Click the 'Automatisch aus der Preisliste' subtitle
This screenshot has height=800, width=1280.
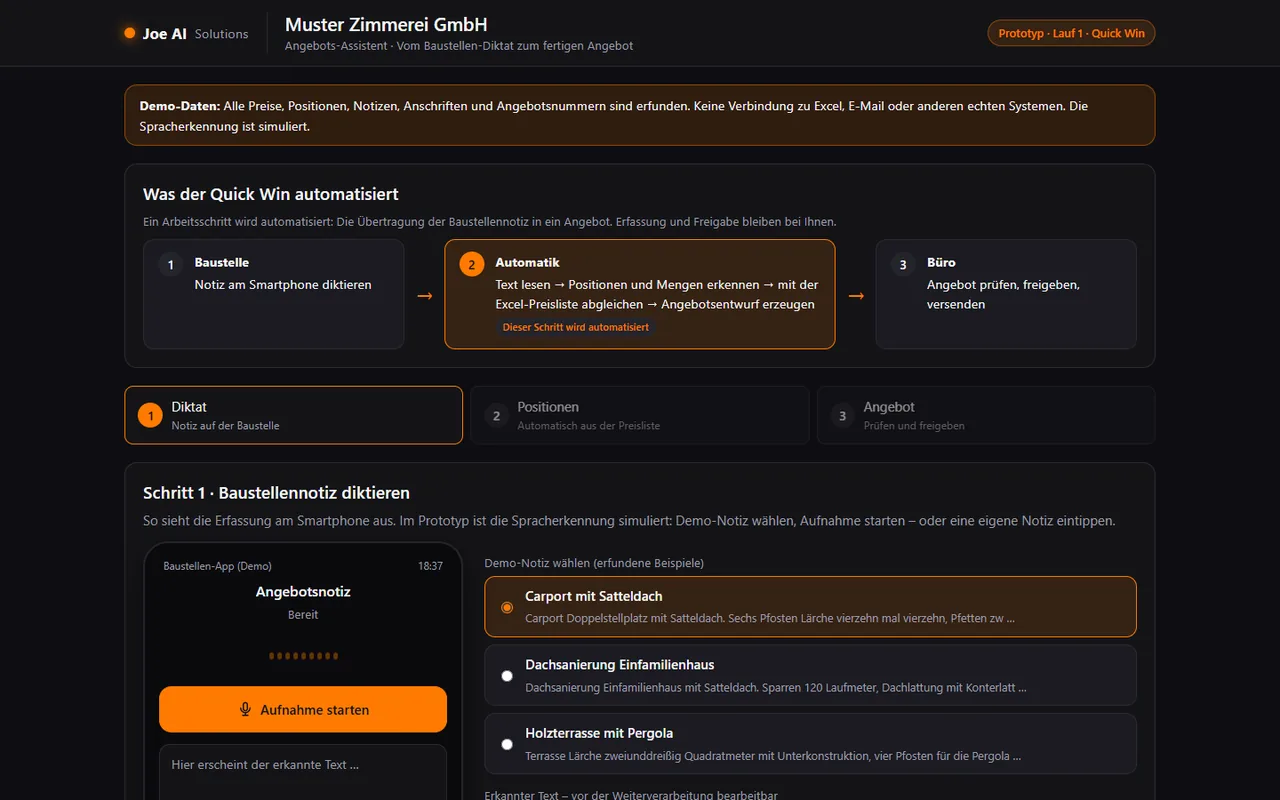(589, 426)
